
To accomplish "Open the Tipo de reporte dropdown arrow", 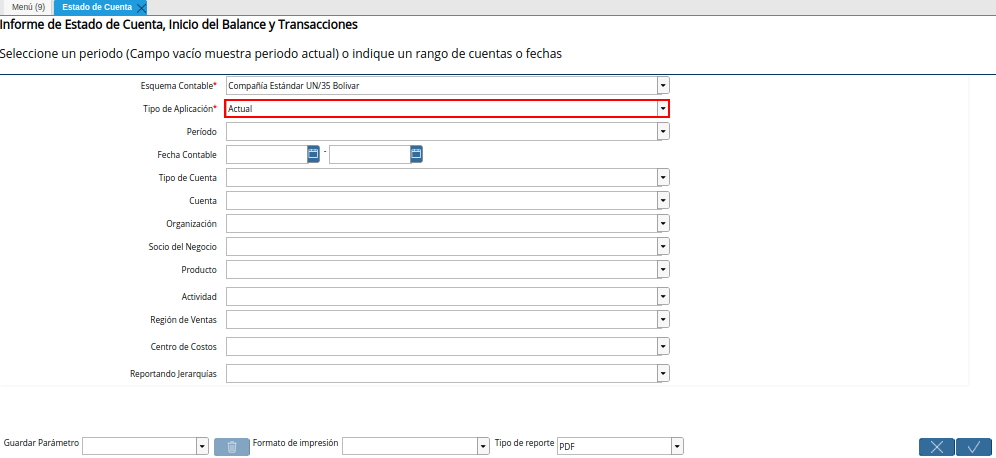I will (678, 447).
